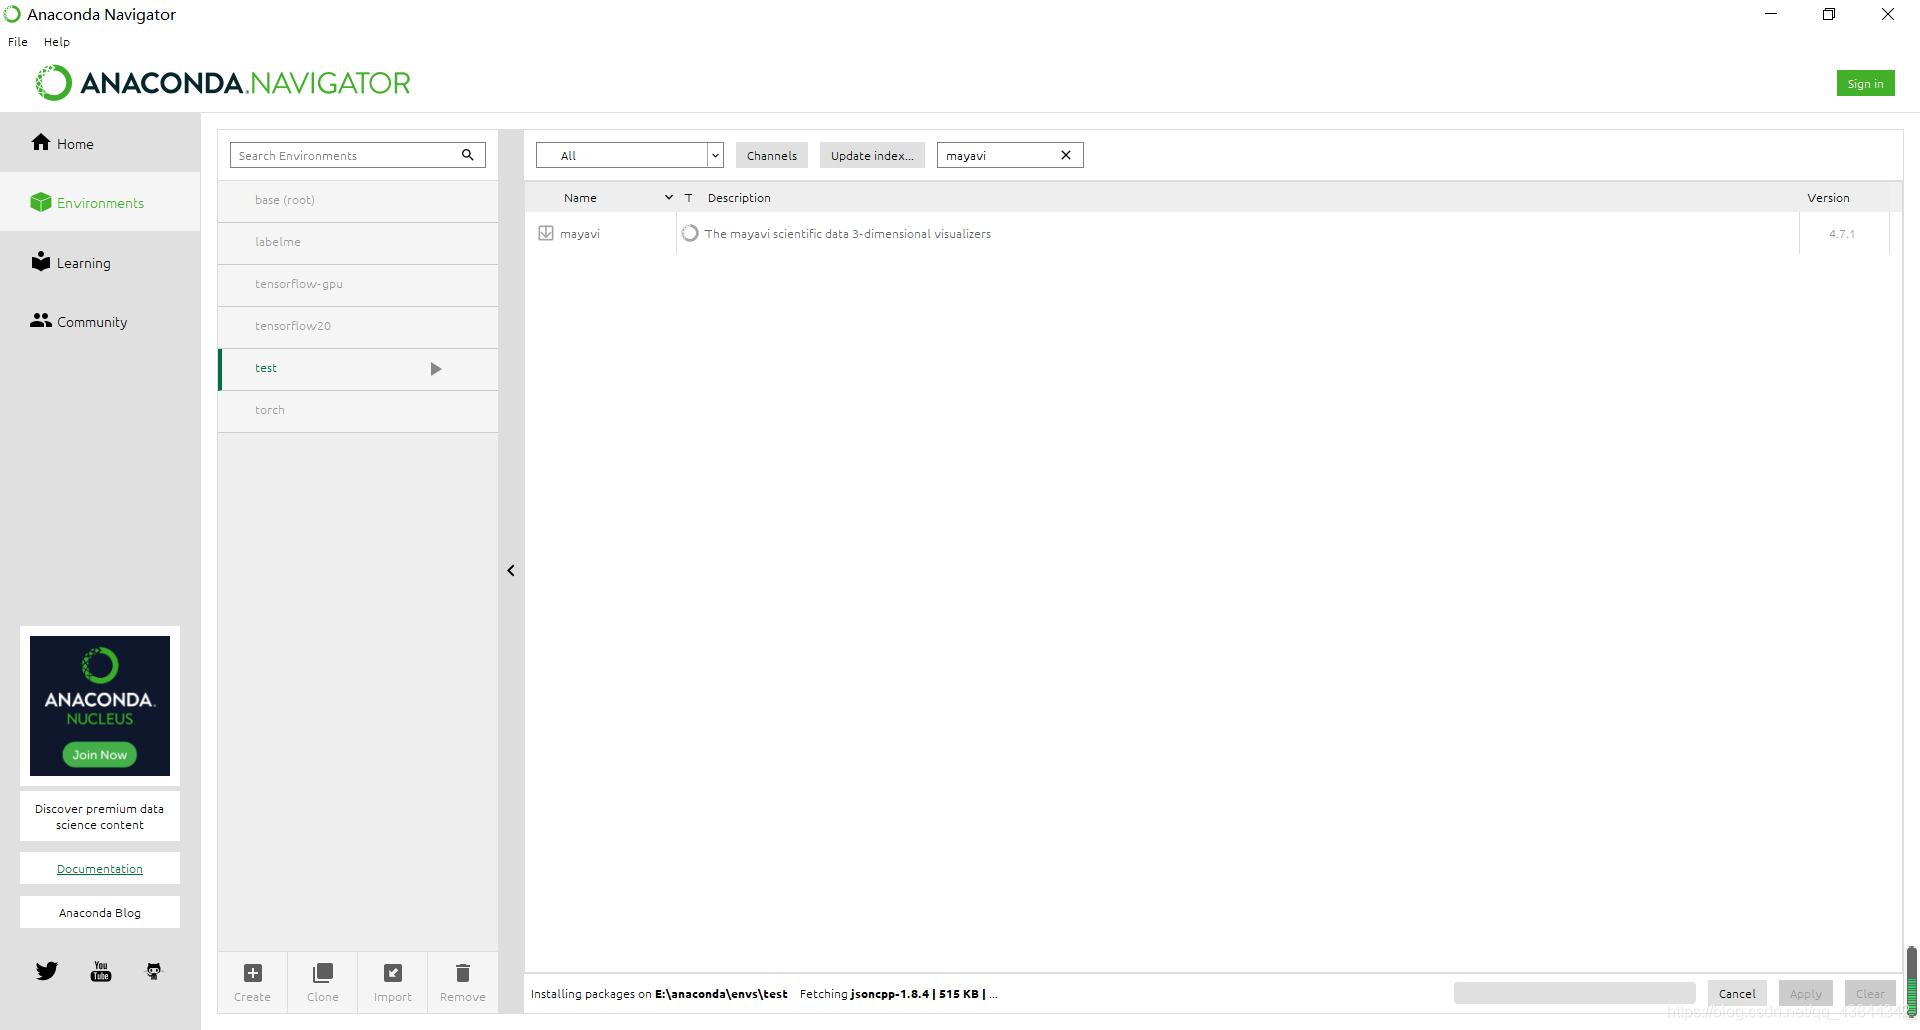Click the Cancel button
1920x1030 pixels.
[1737, 993]
